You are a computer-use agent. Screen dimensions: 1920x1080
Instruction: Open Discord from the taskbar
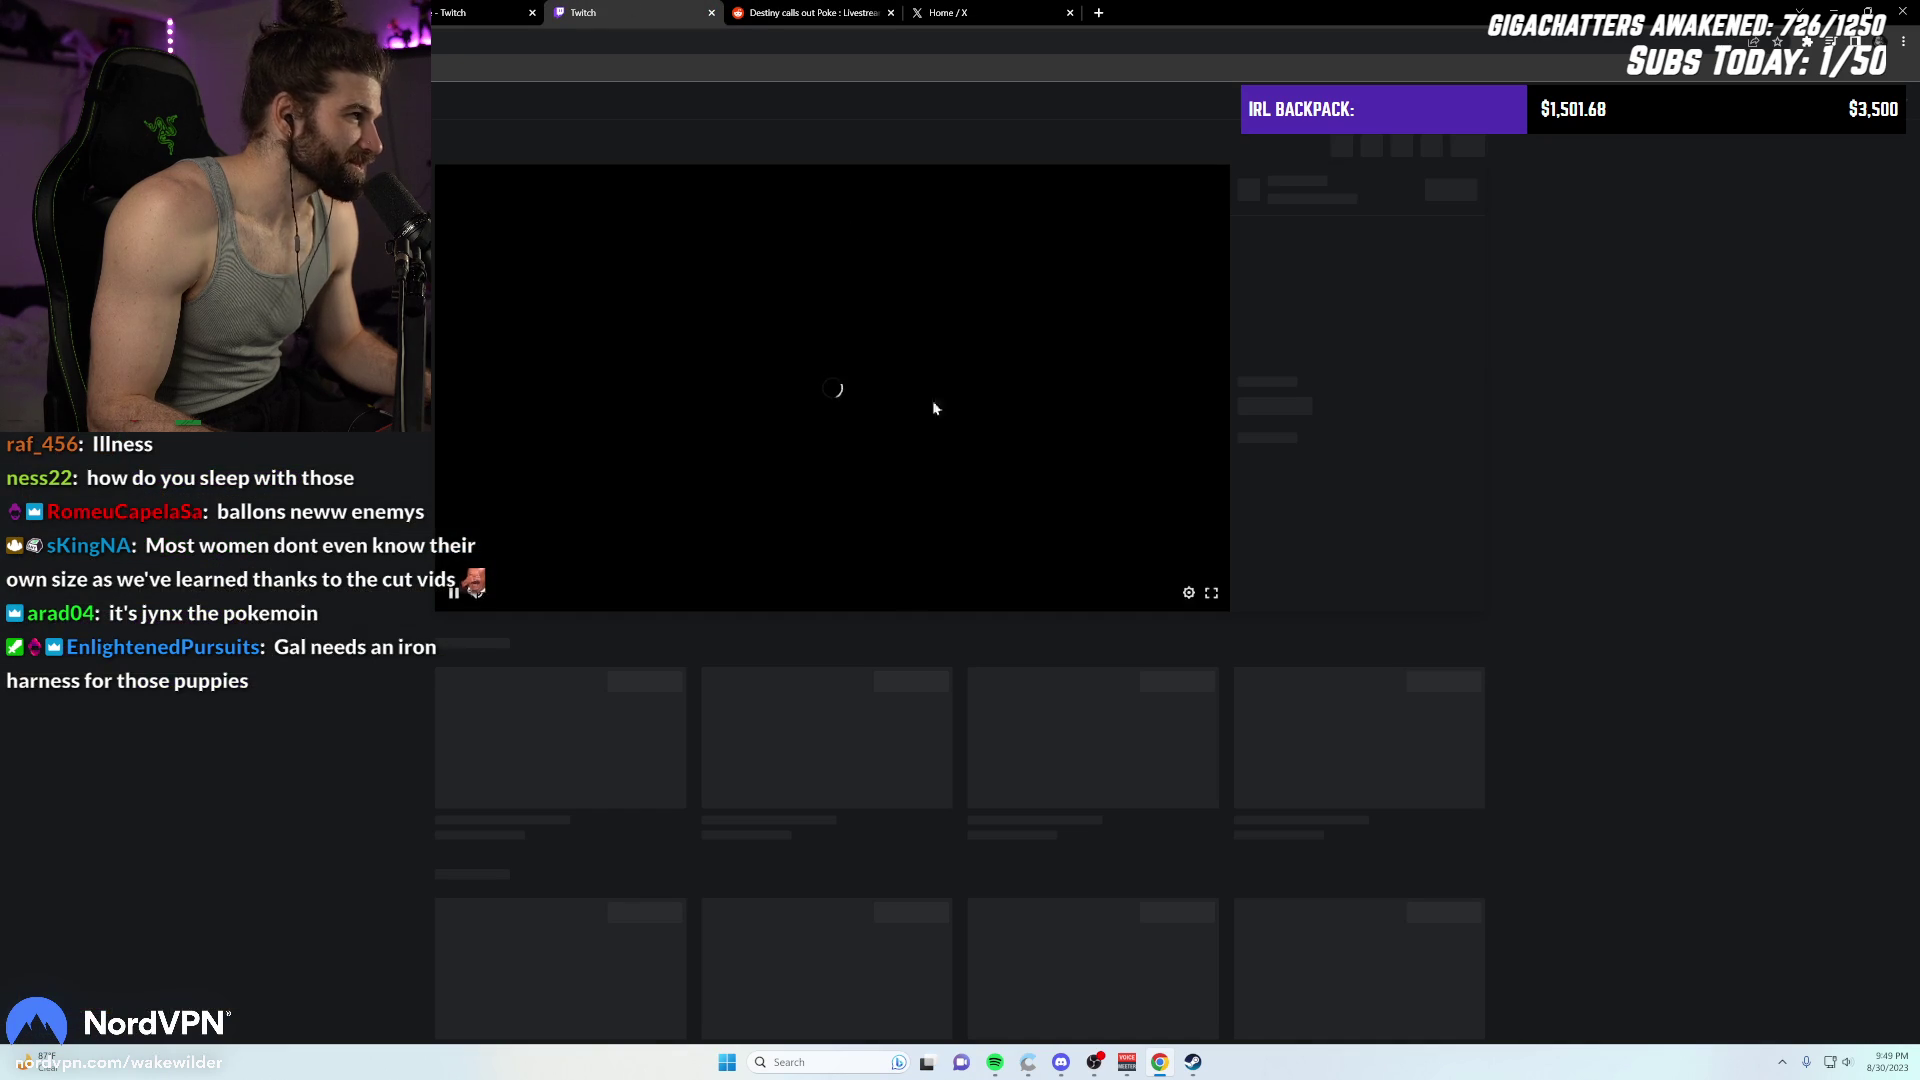coord(1061,1061)
